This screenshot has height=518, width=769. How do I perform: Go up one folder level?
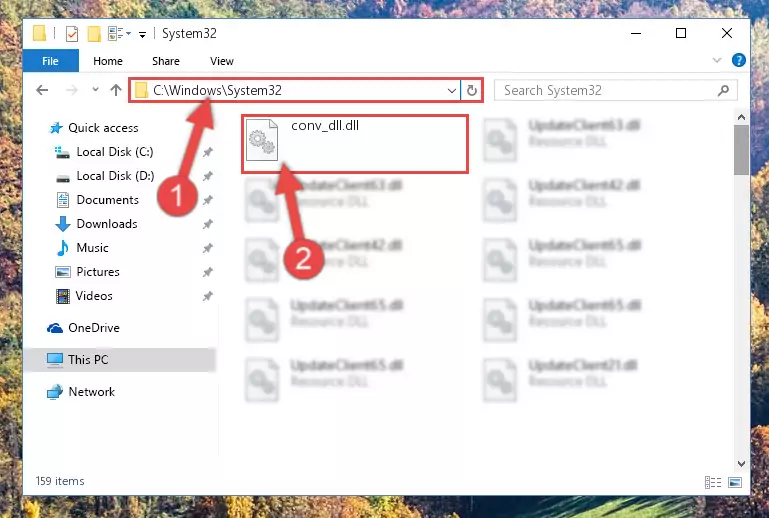116,90
